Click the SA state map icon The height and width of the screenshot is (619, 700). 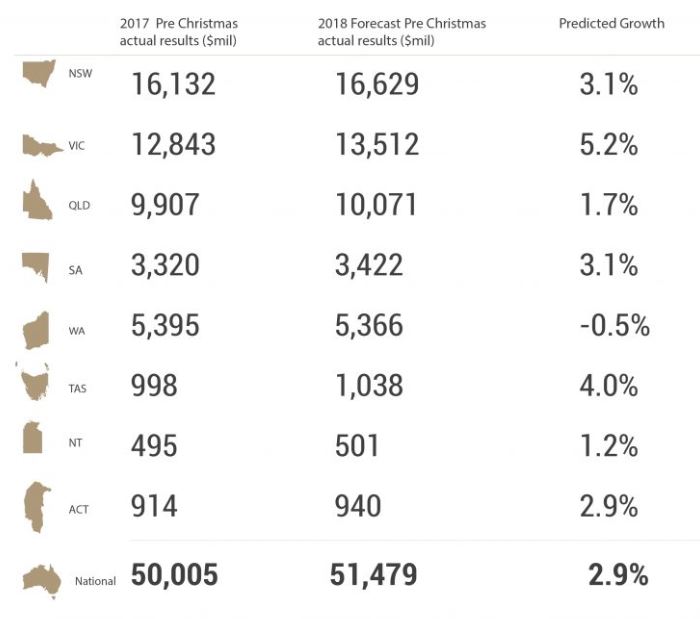click(35, 267)
